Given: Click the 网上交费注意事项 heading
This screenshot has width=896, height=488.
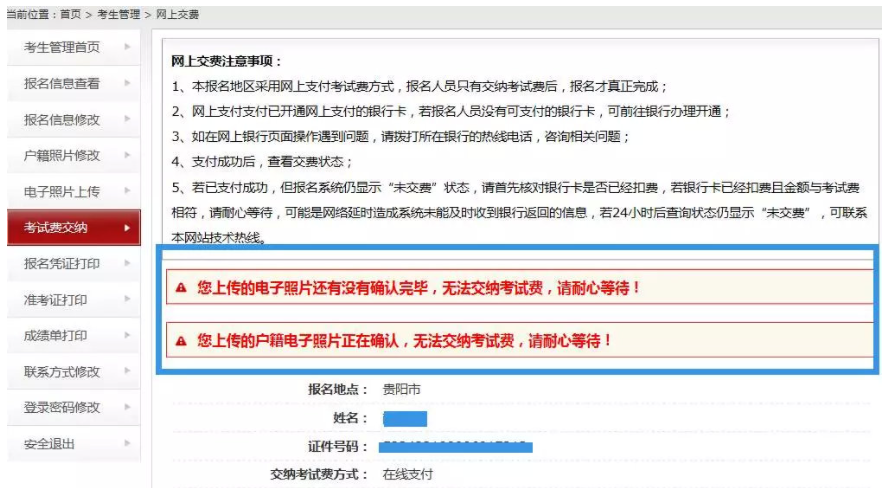Looking at the screenshot, I should tap(227, 62).
